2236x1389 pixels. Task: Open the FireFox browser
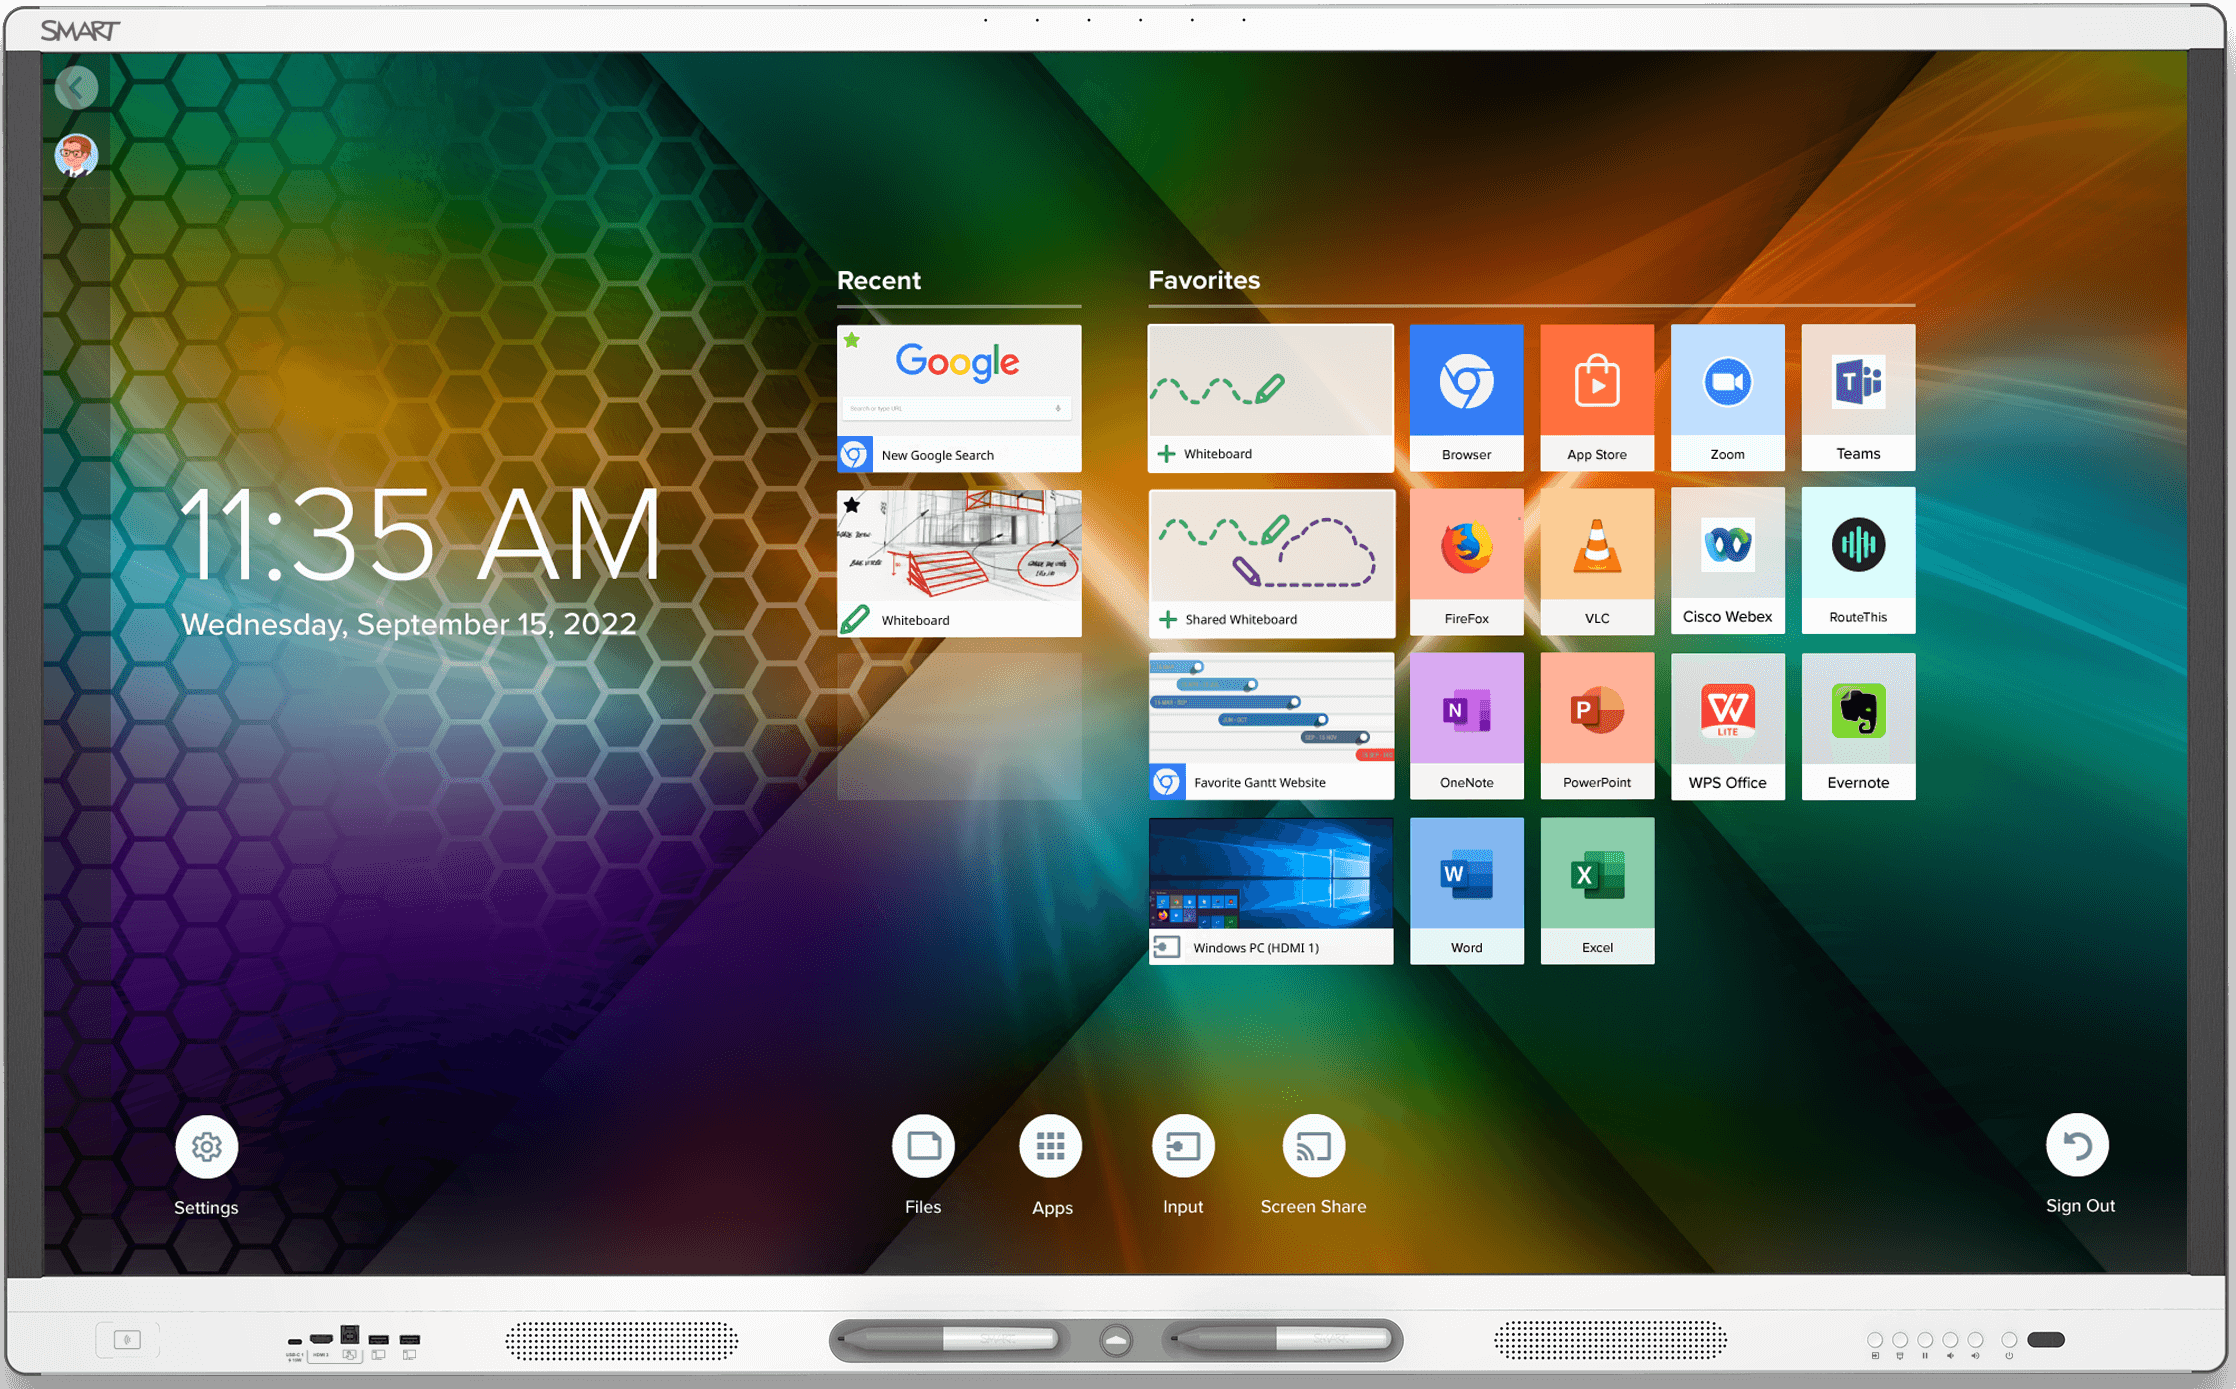pos(1466,560)
